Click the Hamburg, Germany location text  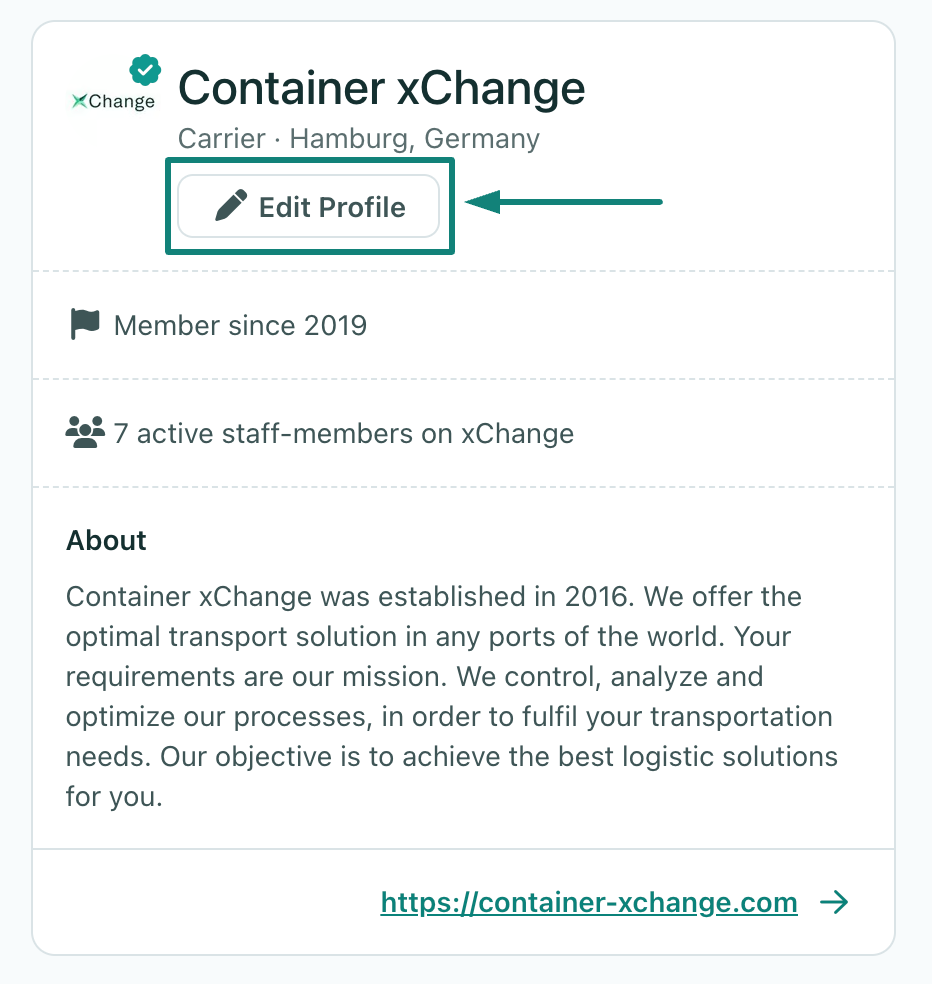tap(414, 138)
